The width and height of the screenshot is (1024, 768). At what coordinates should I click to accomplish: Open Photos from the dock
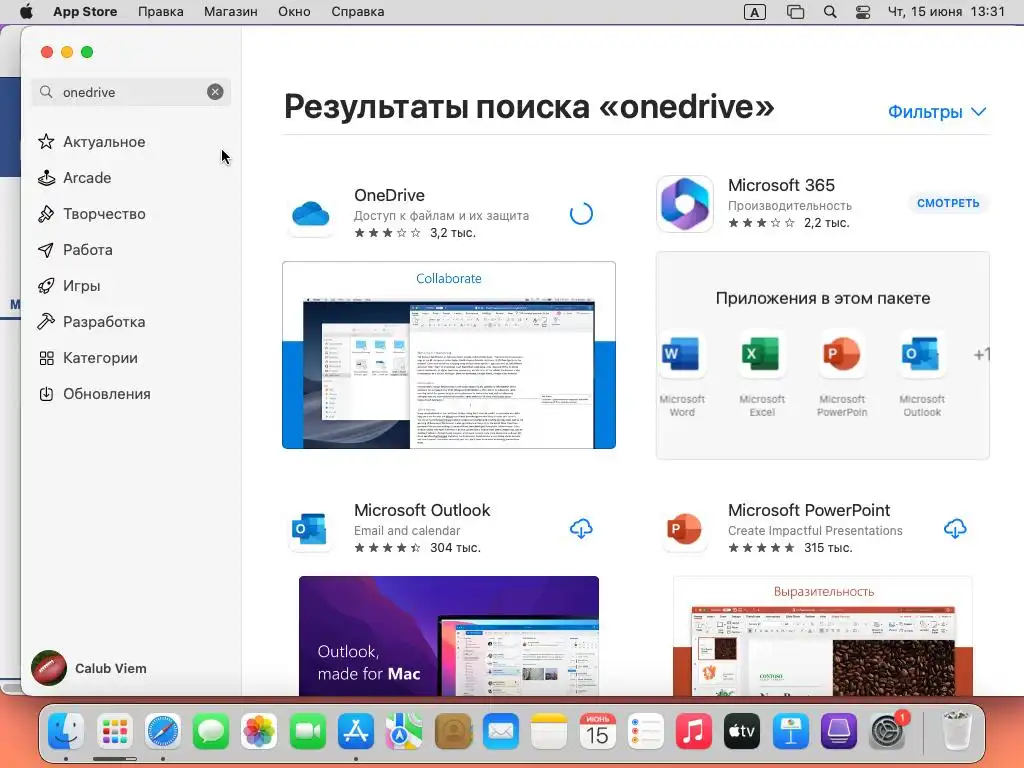coord(259,731)
